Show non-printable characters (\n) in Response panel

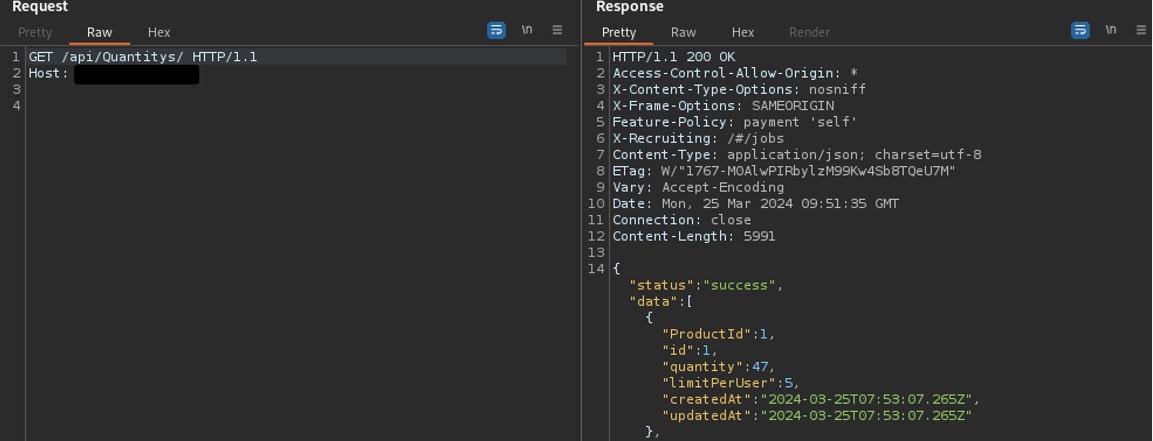click(1111, 31)
